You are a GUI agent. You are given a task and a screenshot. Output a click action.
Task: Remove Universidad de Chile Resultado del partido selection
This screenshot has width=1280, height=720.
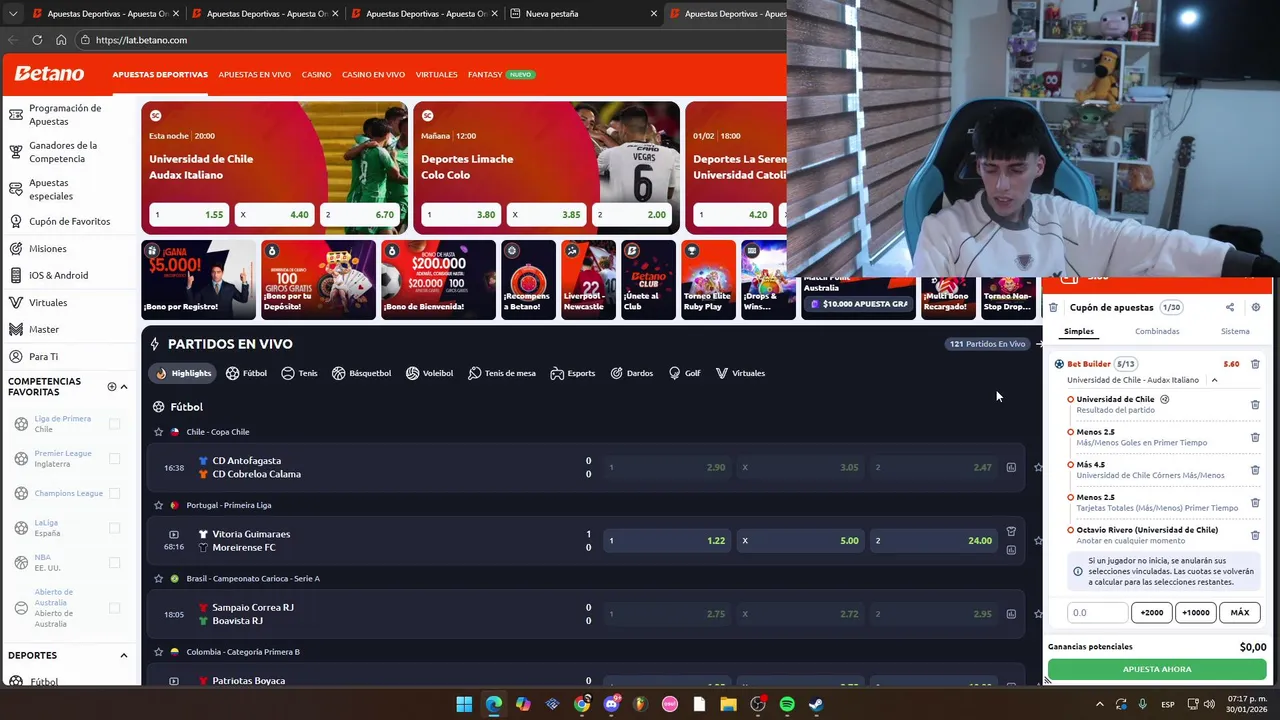coord(1256,405)
